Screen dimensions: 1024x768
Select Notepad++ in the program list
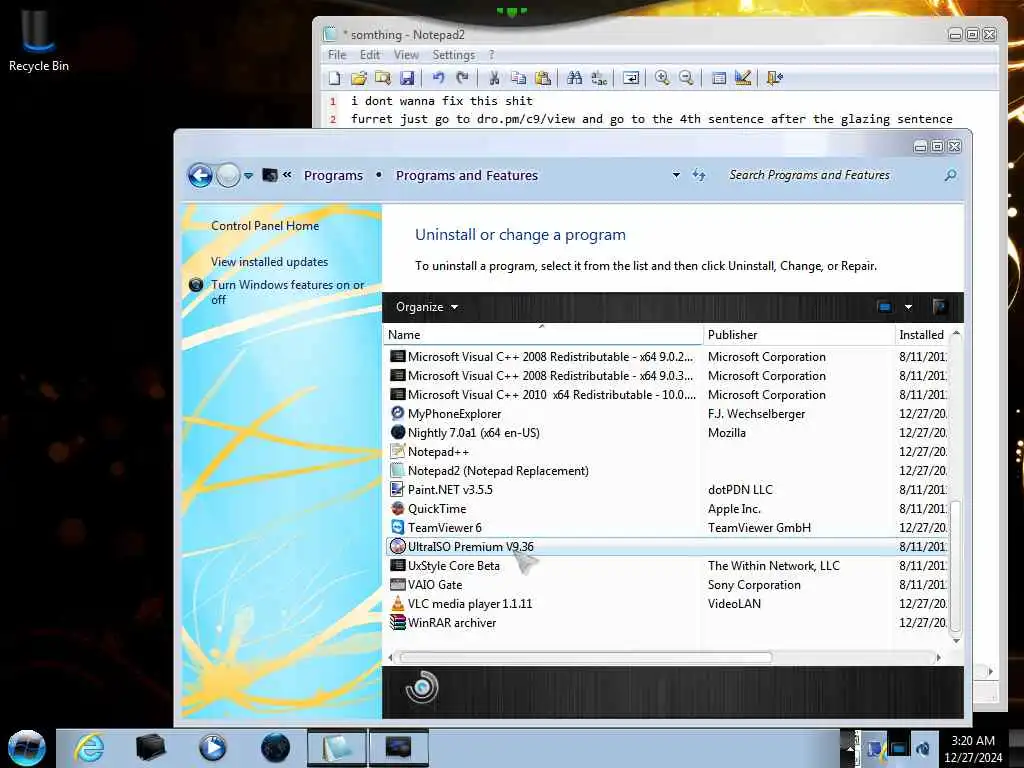pyautogui.click(x=668, y=452)
